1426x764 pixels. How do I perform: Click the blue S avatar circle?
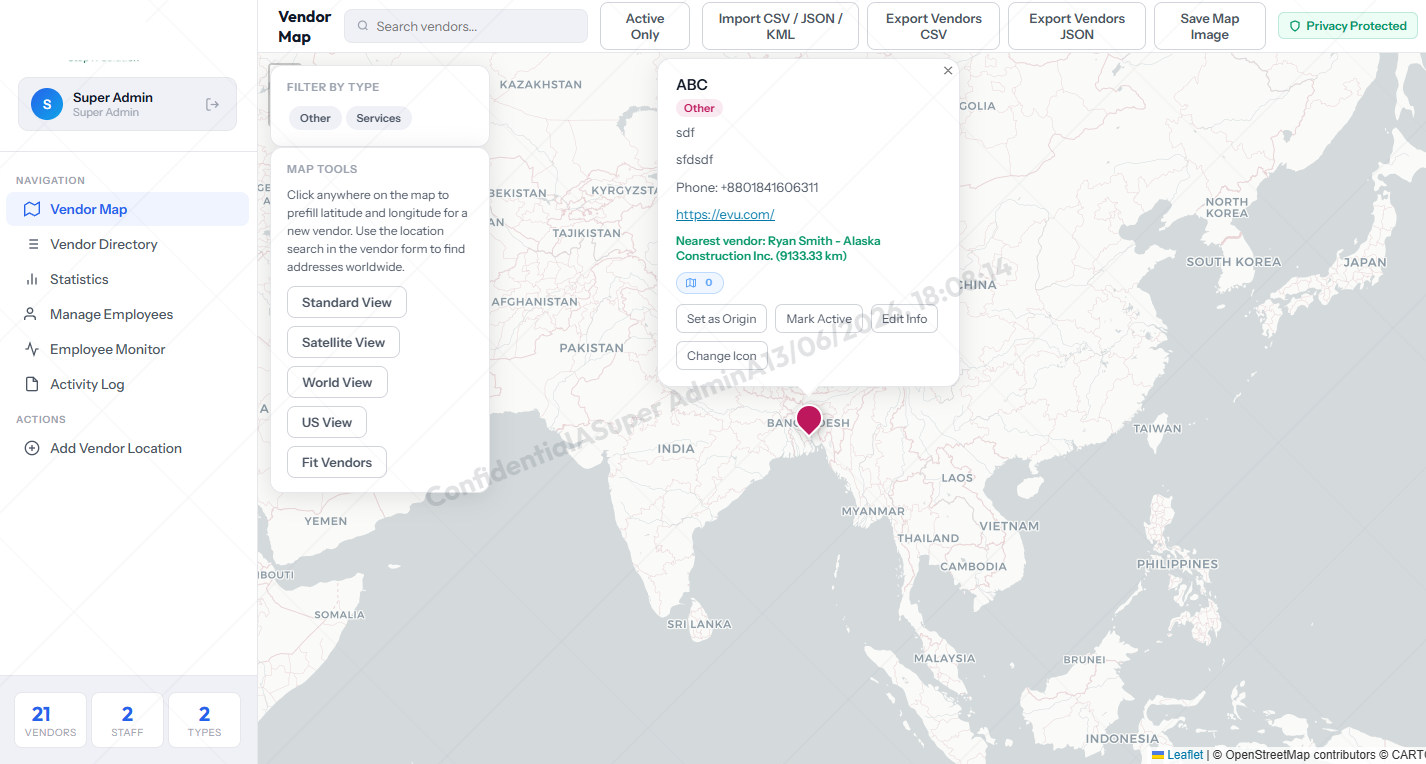tap(47, 104)
